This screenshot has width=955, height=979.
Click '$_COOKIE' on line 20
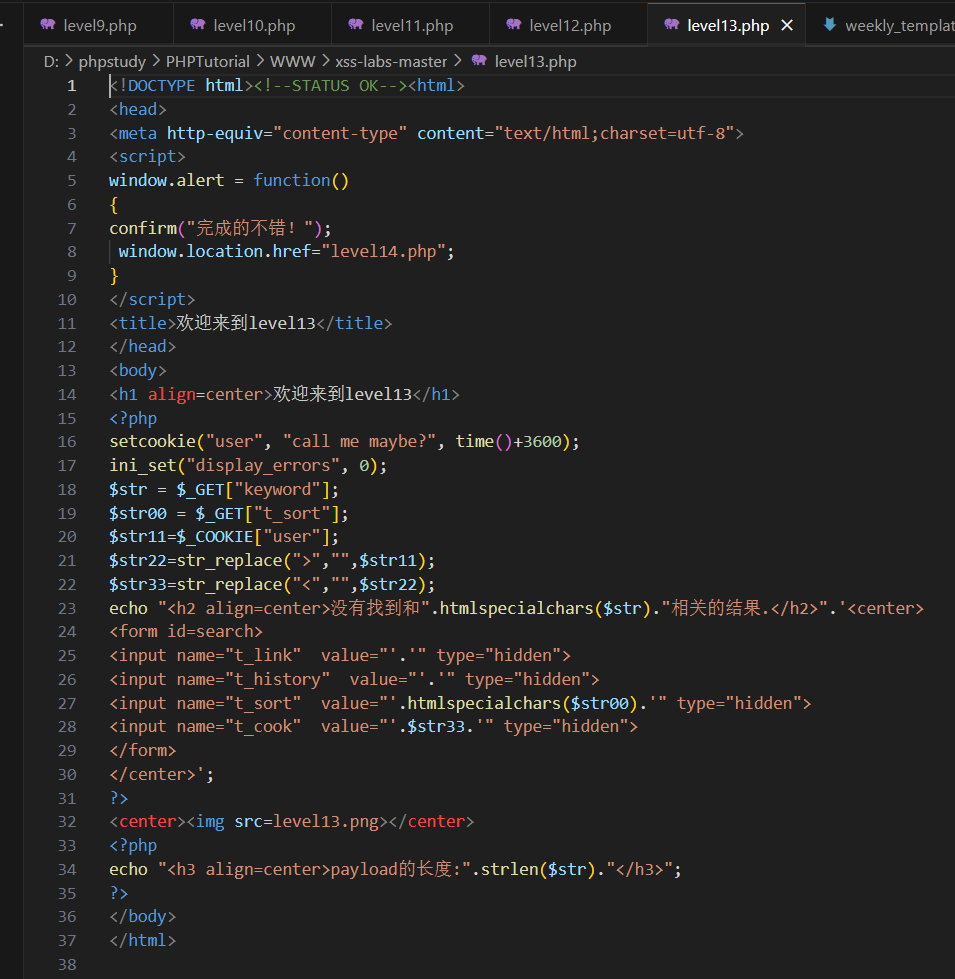pyautogui.click(x=214, y=537)
